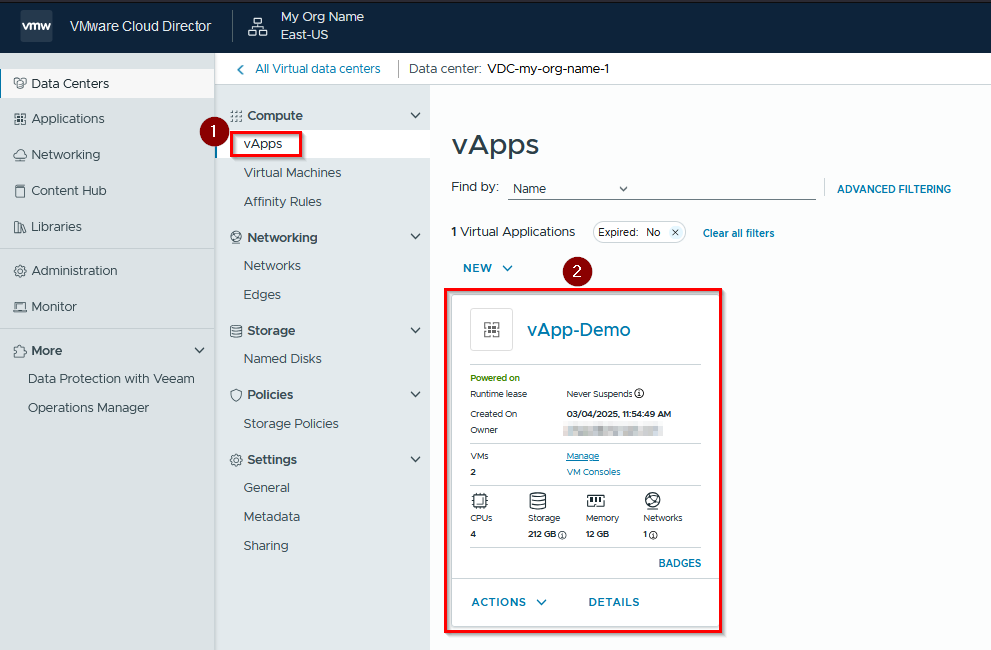
Task: Collapse the Settings section chevron
Action: (x=415, y=459)
